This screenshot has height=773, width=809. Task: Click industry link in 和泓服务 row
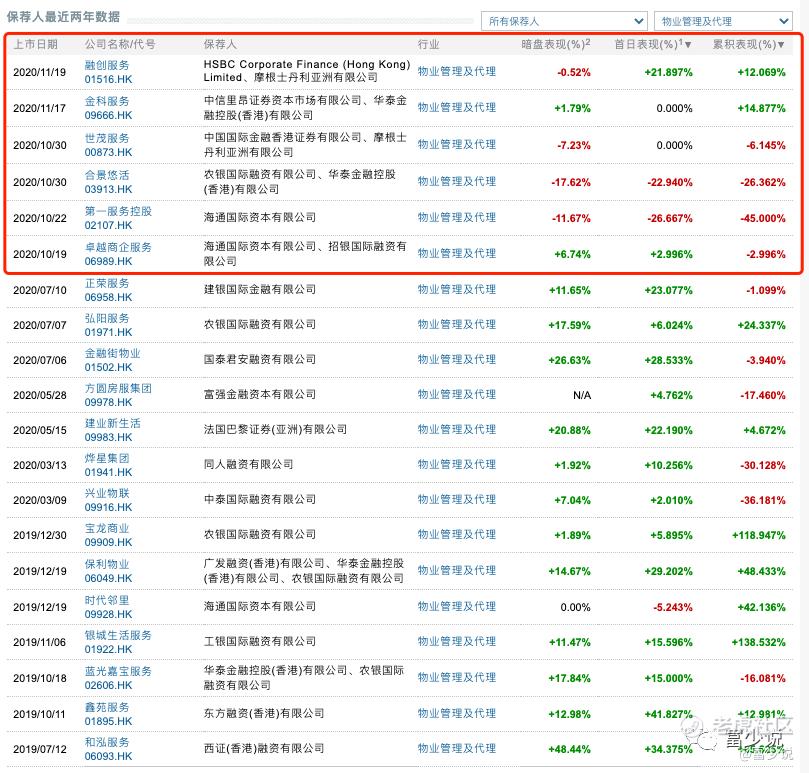click(457, 749)
